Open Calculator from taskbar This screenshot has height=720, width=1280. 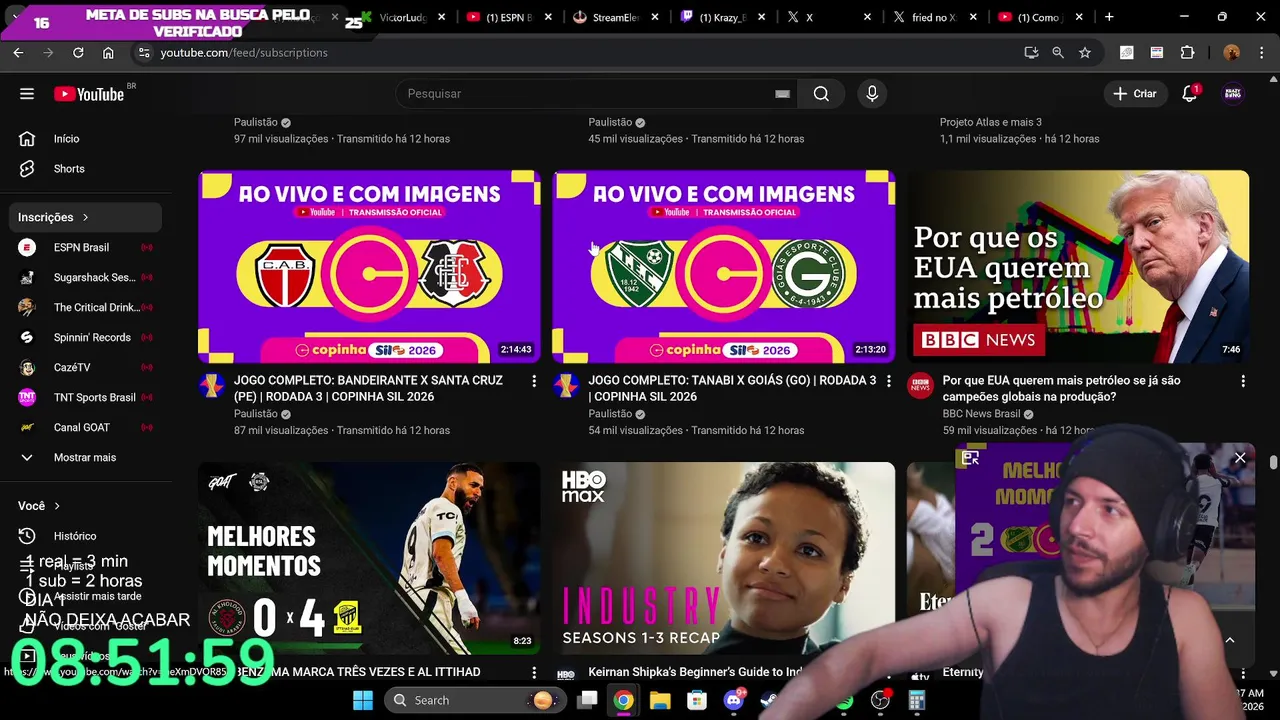tap(916, 700)
